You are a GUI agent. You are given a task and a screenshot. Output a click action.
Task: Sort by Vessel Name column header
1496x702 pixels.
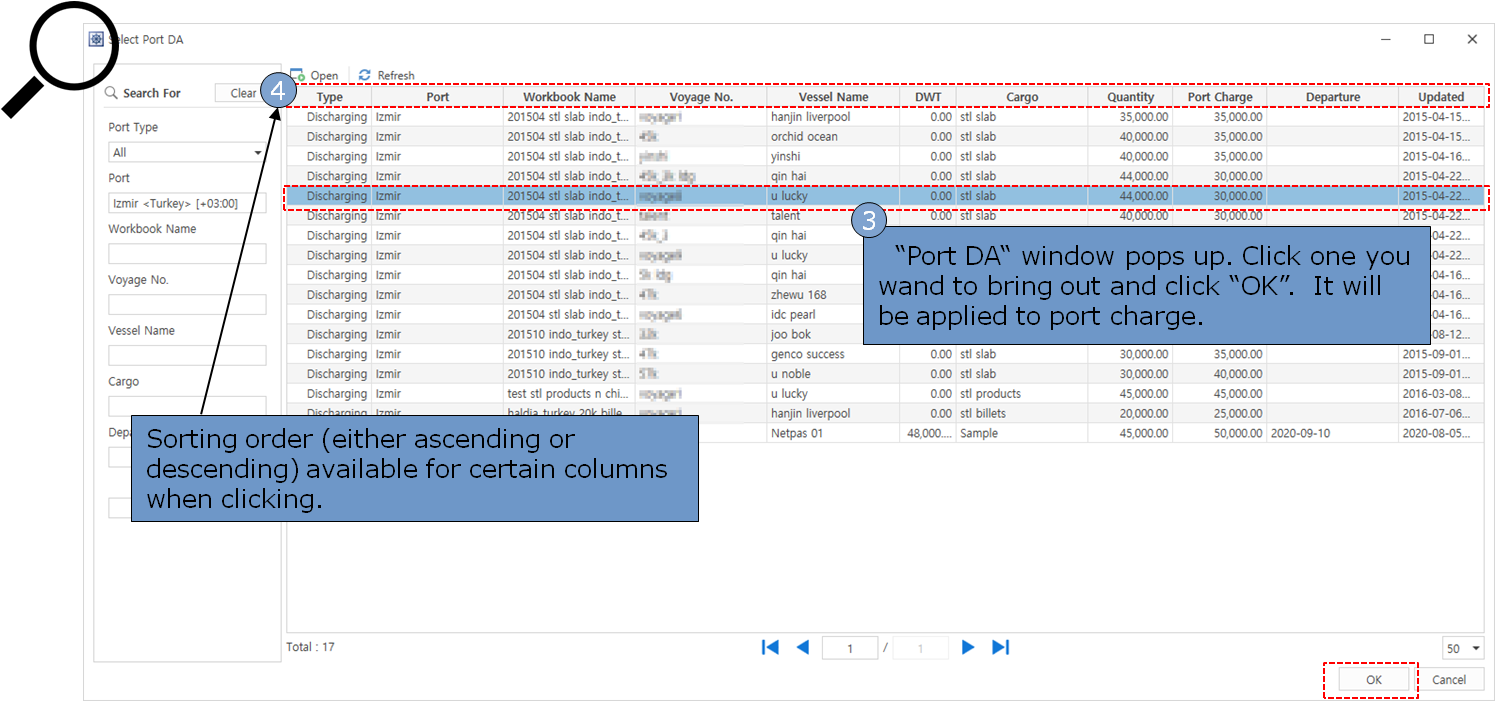(833, 97)
